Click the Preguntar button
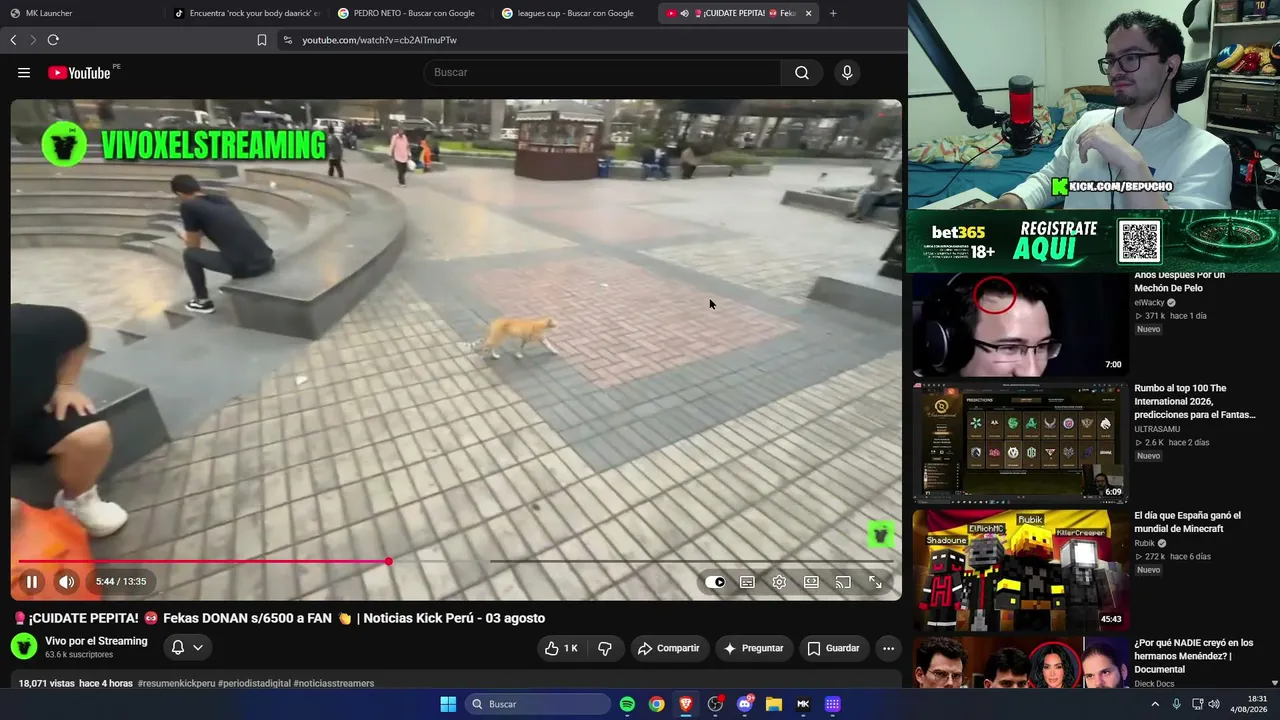Image resolution: width=1280 pixels, height=720 pixels. (754, 648)
